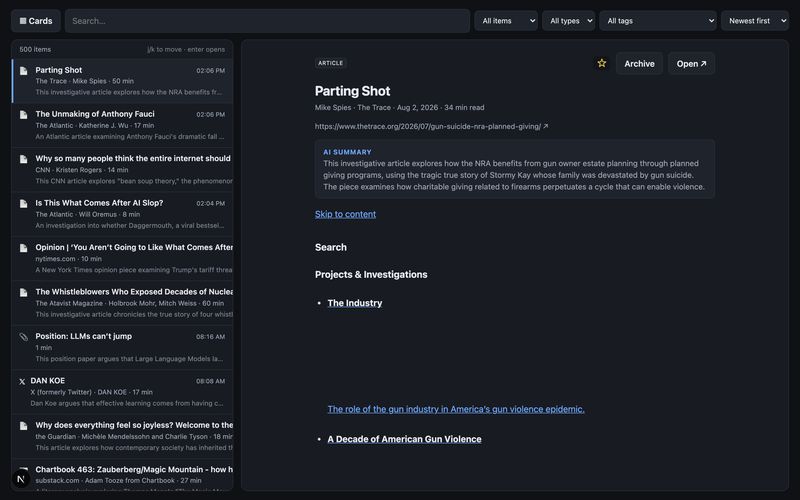
Task: Click document icon beside AI Slop article
Action: tap(23, 204)
